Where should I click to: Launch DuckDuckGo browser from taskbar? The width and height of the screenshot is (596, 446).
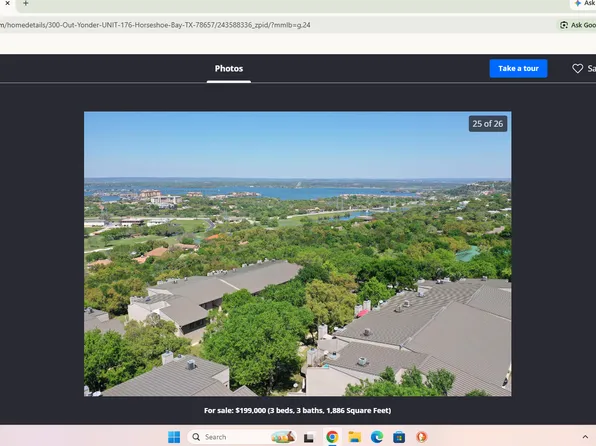422,437
